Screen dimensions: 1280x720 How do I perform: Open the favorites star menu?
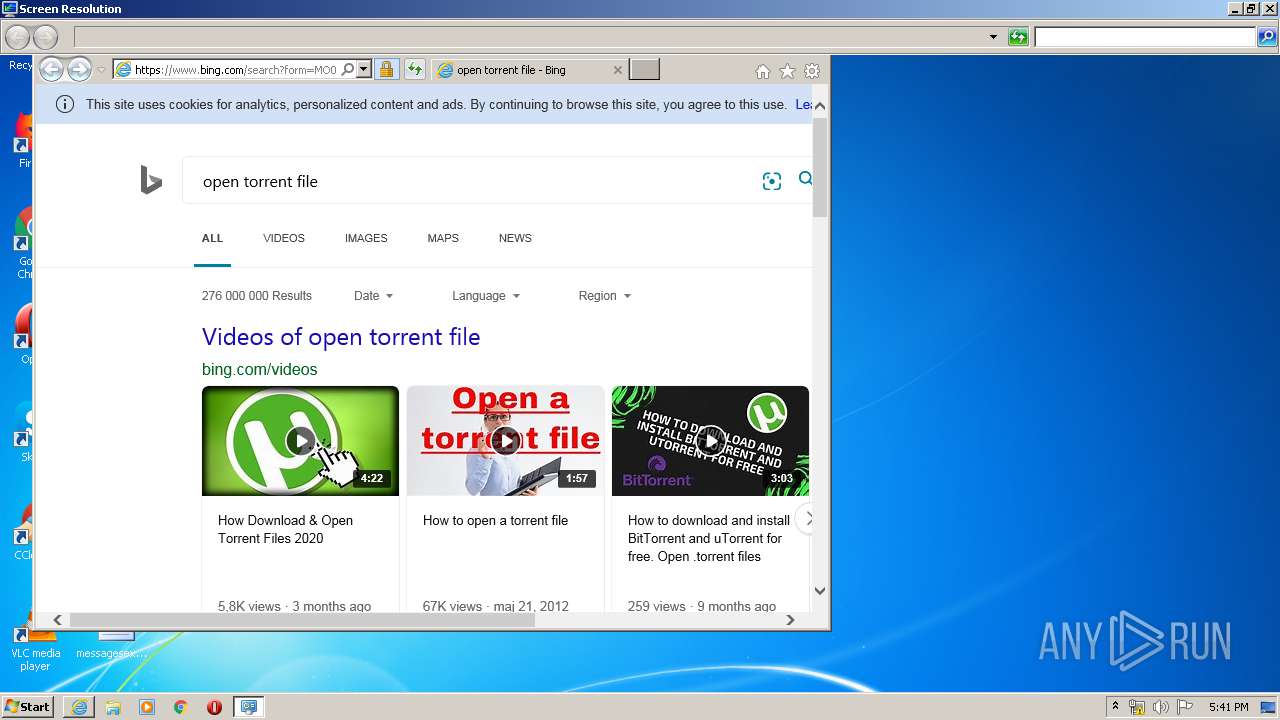(787, 71)
